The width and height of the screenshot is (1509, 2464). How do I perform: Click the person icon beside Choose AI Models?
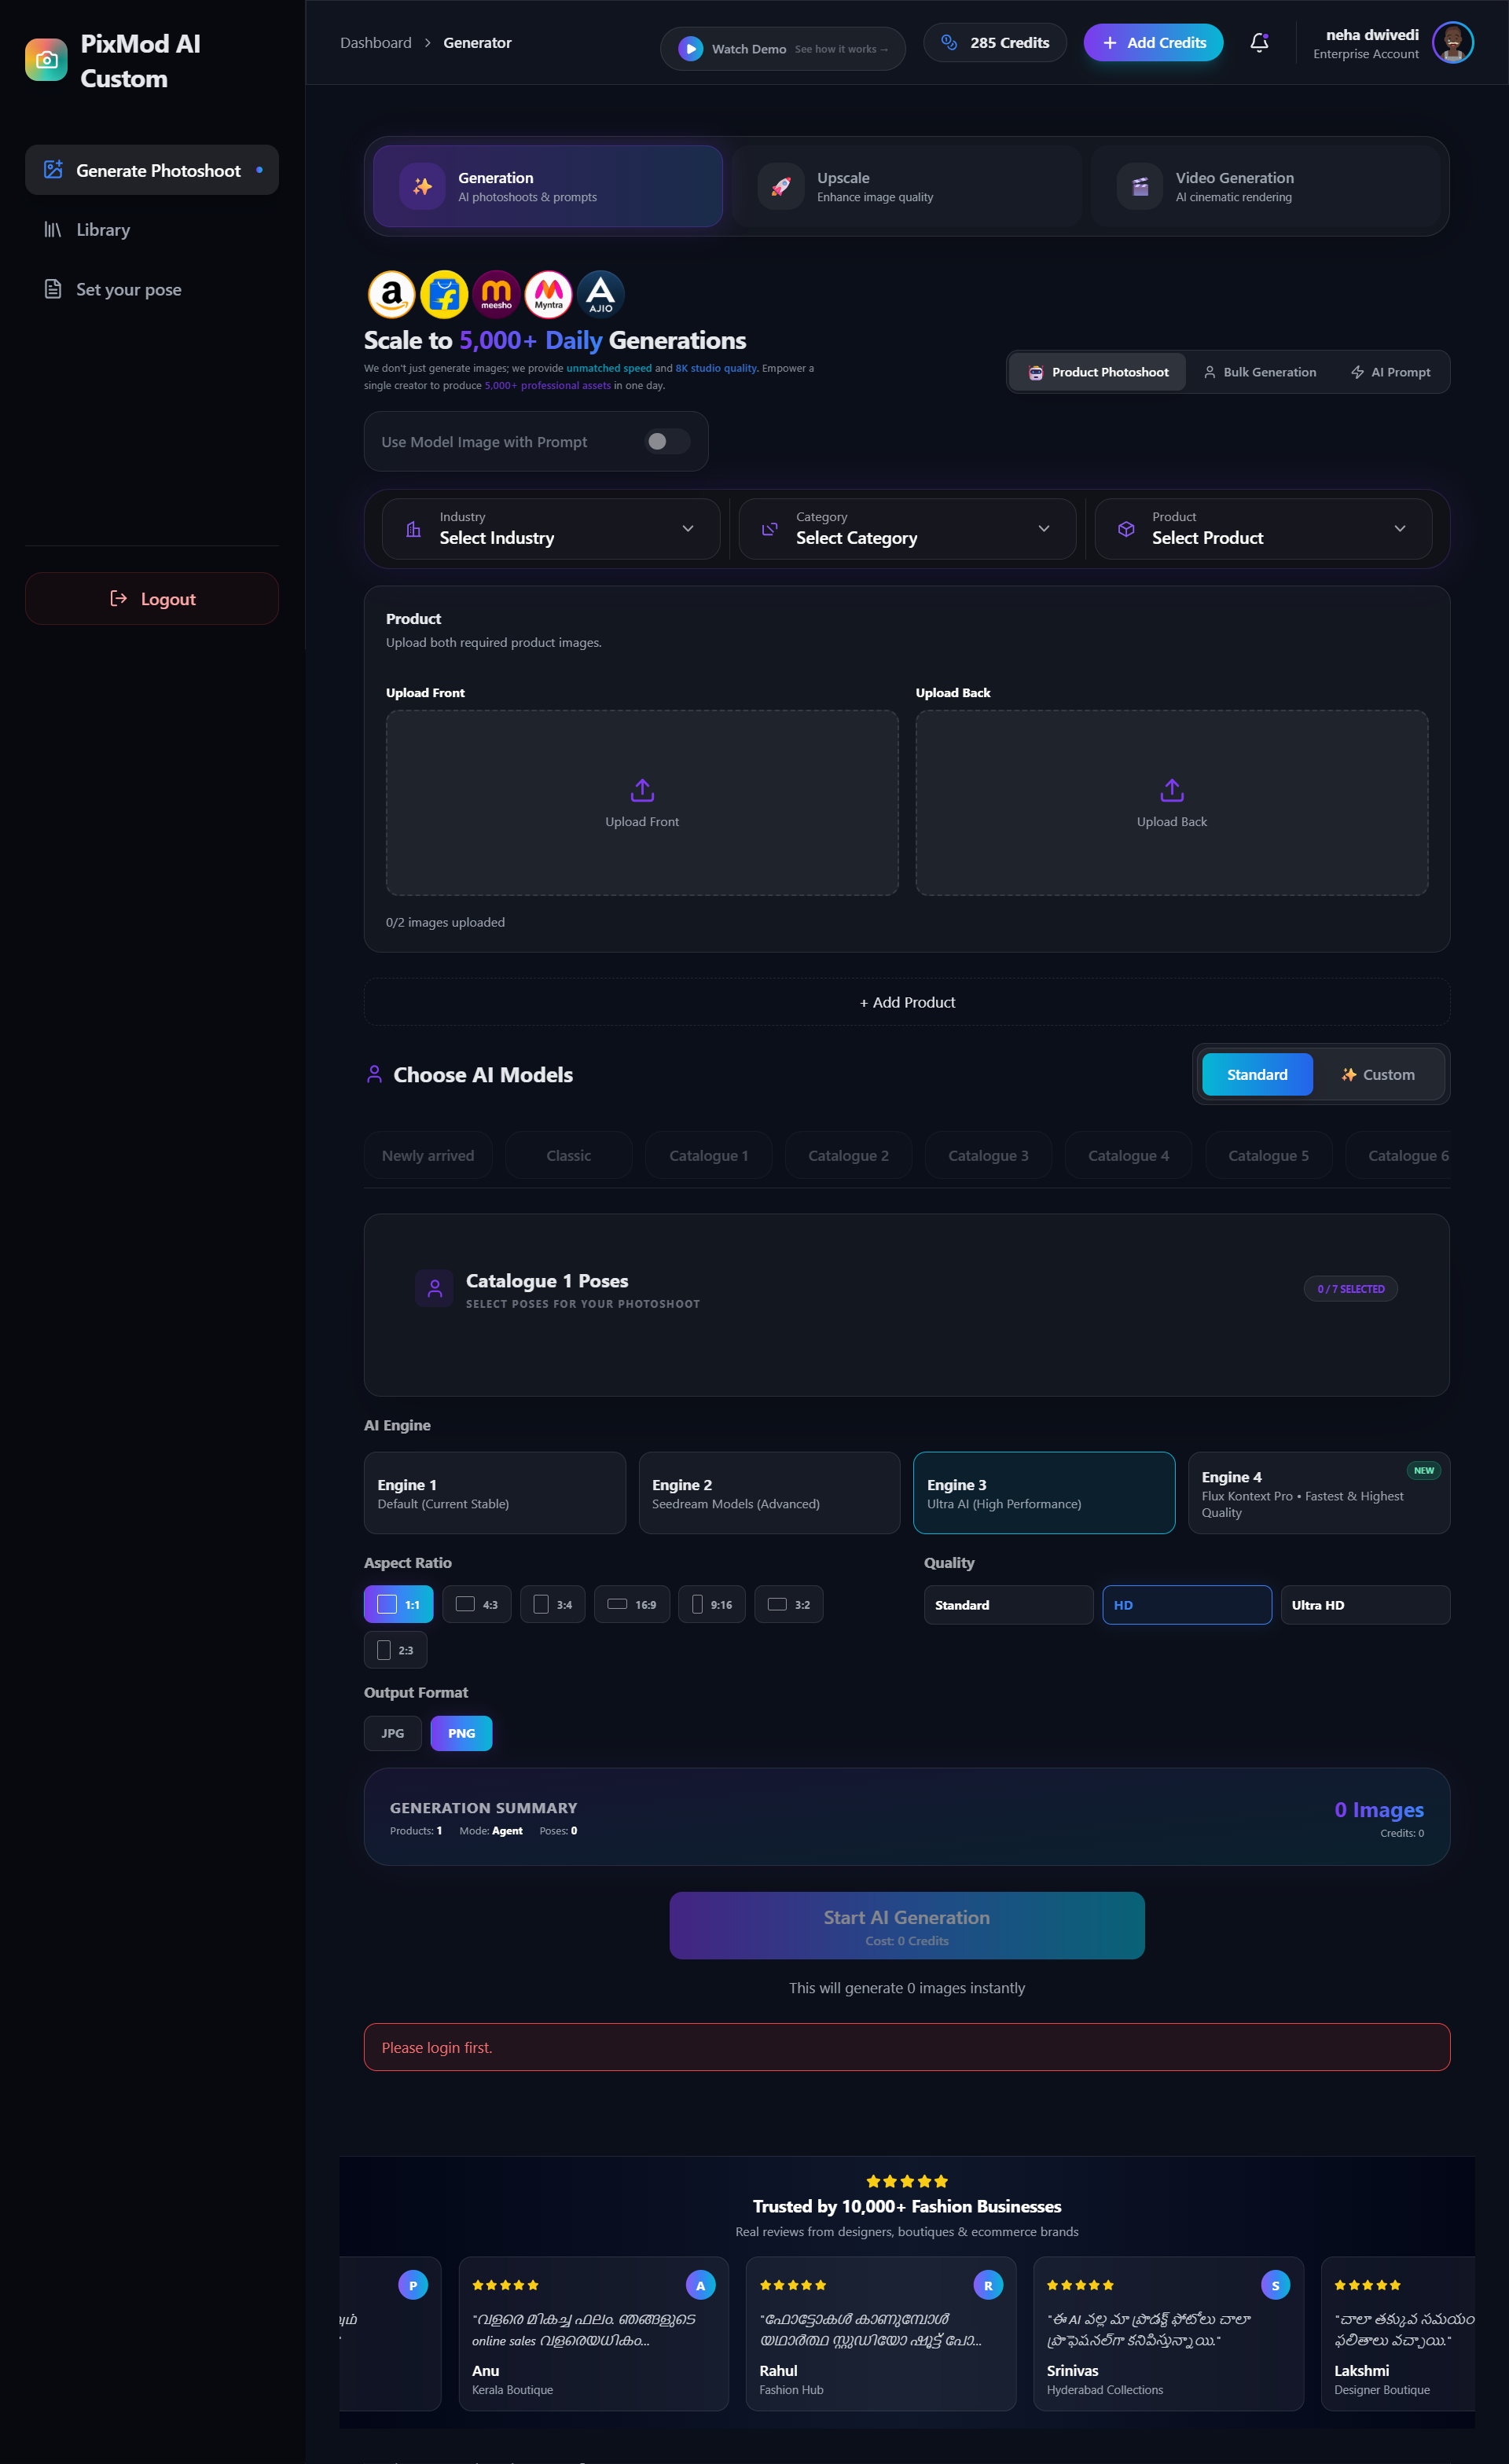click(374, 1075)
